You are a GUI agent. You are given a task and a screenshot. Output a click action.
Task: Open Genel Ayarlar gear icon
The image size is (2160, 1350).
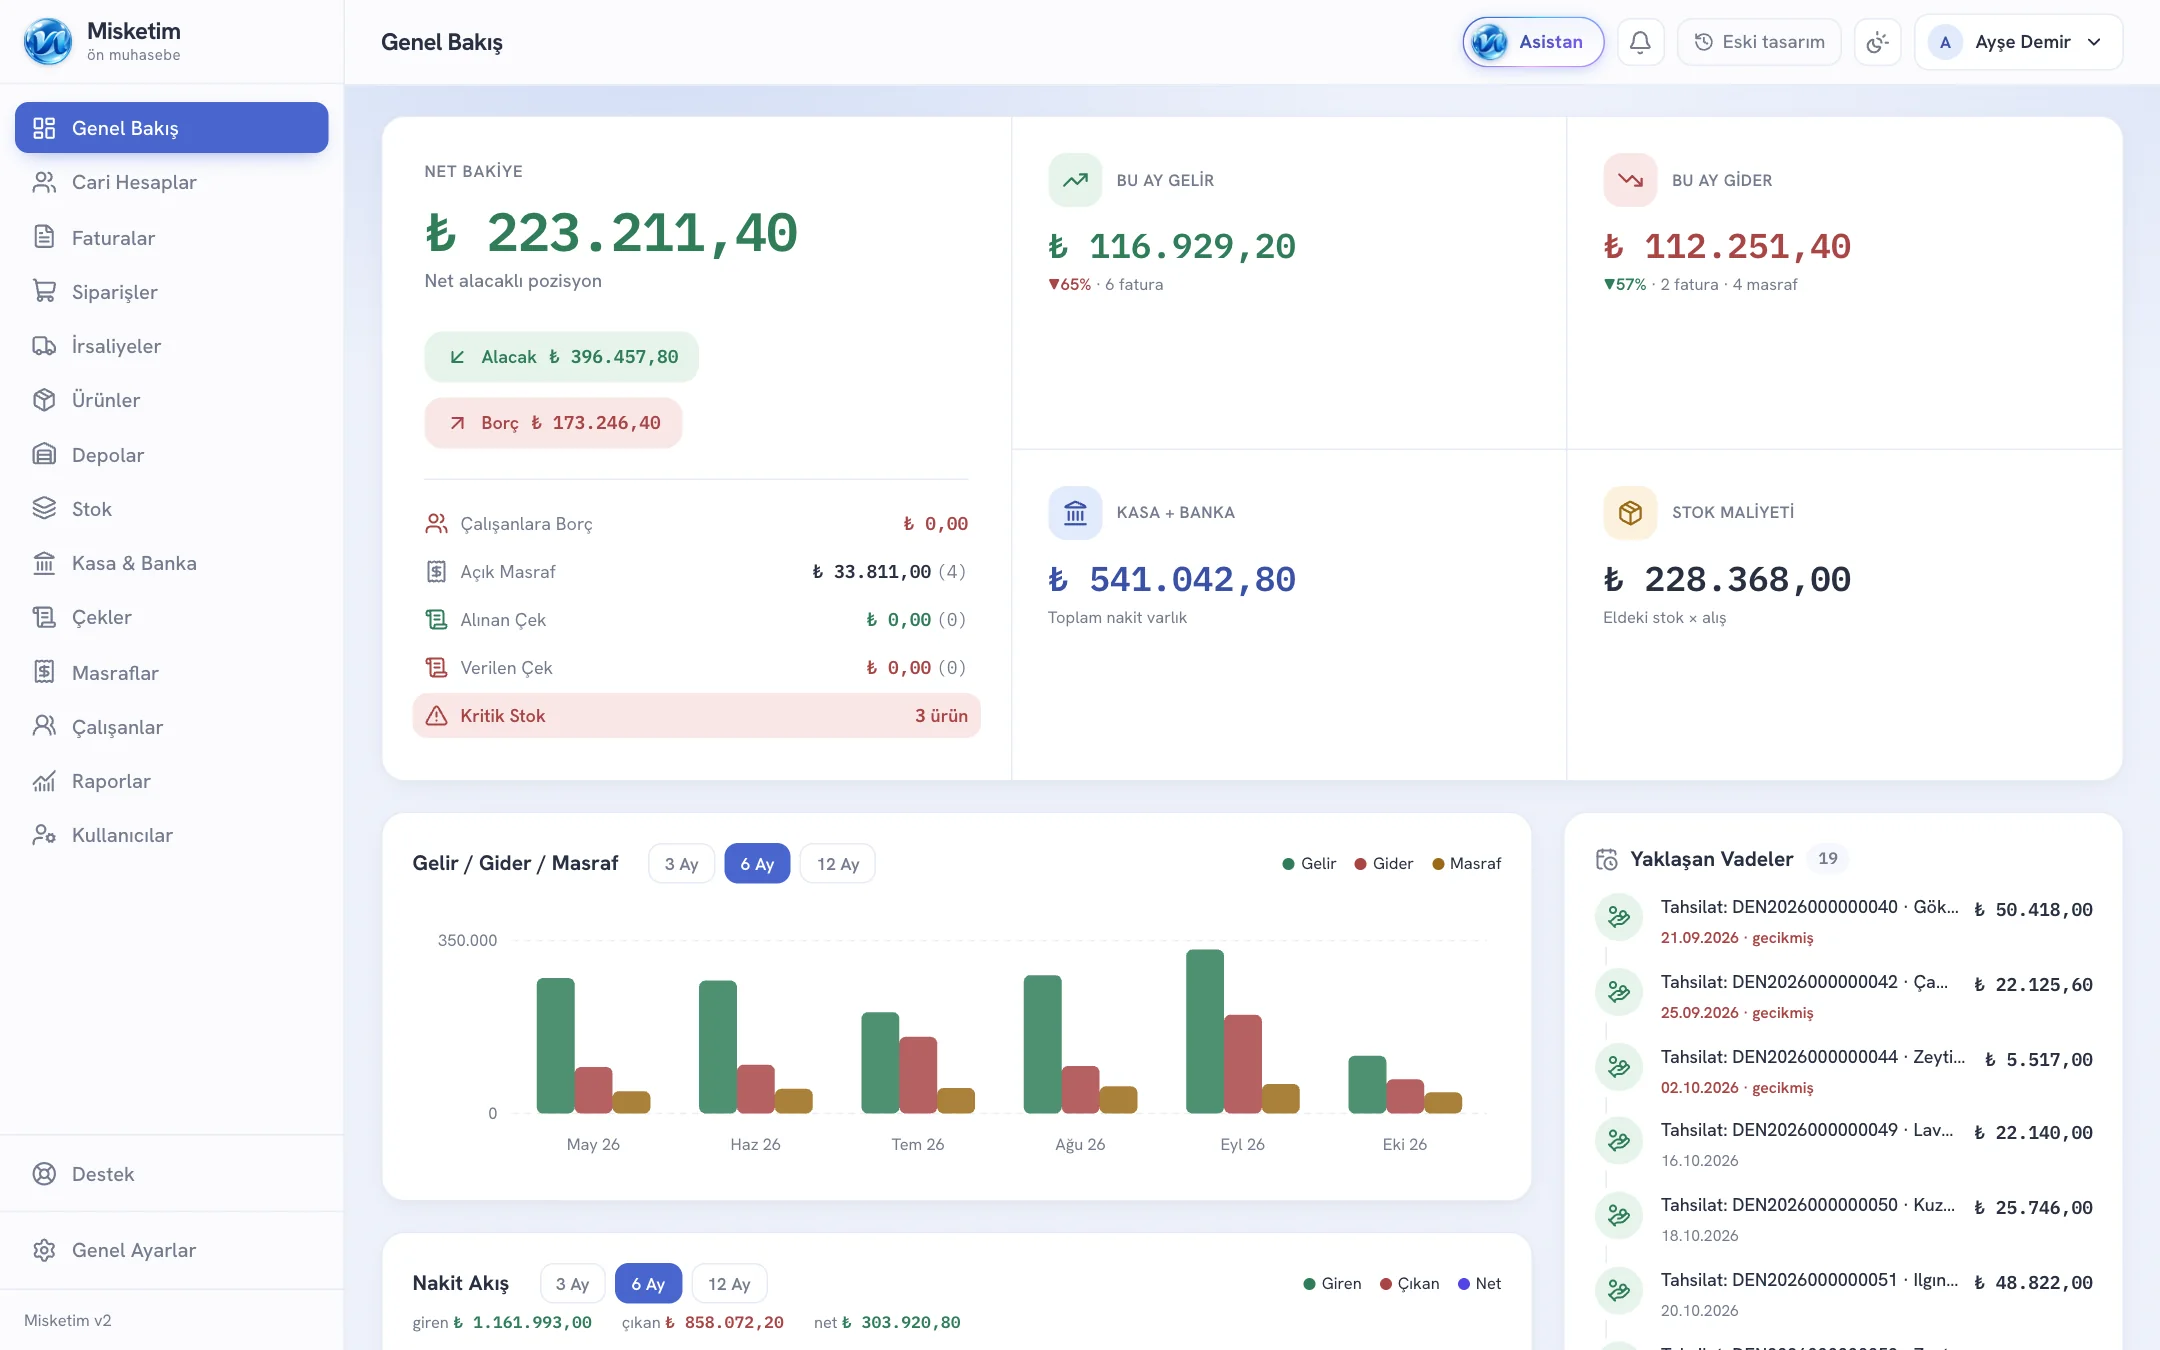pos(44,1250)
